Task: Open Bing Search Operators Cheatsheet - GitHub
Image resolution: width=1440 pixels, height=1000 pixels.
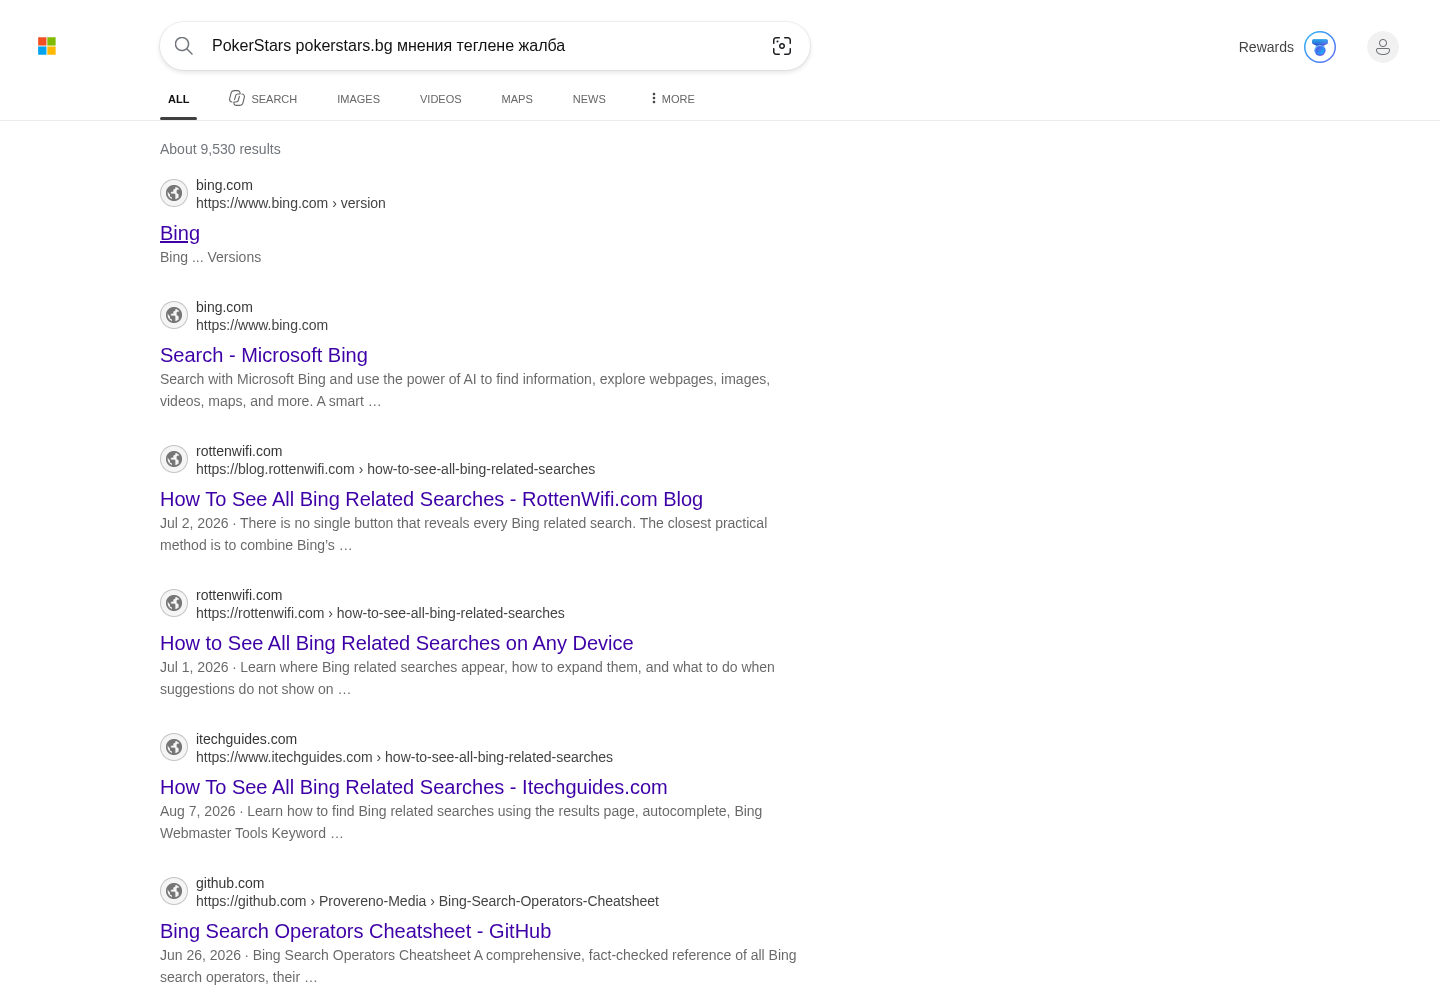Action: click(x=355, y=931)
